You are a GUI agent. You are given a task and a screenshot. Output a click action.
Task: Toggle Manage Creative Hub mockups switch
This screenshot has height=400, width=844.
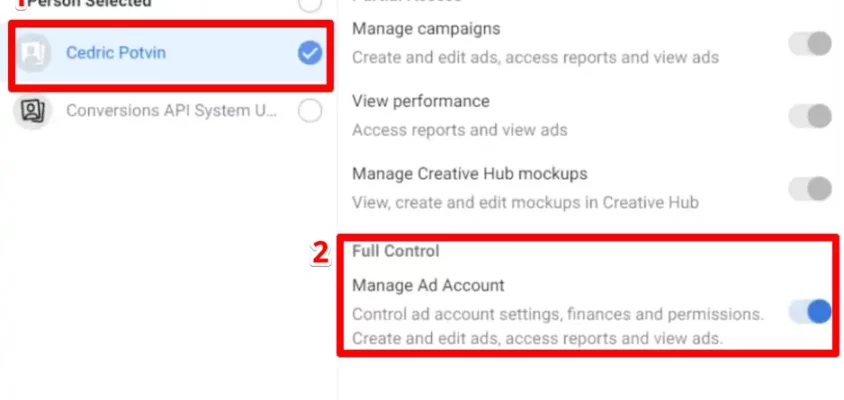810,188
